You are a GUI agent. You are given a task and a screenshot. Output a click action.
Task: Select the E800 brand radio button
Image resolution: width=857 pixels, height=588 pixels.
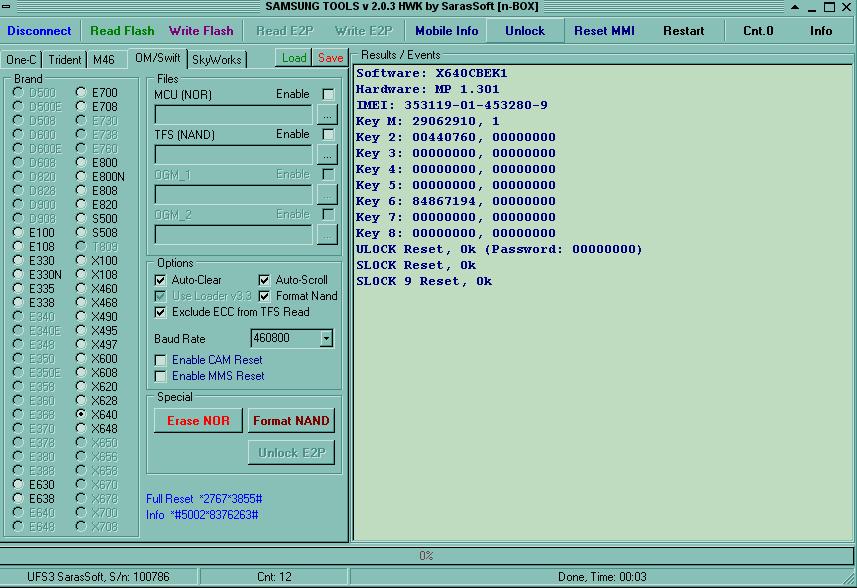click(x=81, y=162)
